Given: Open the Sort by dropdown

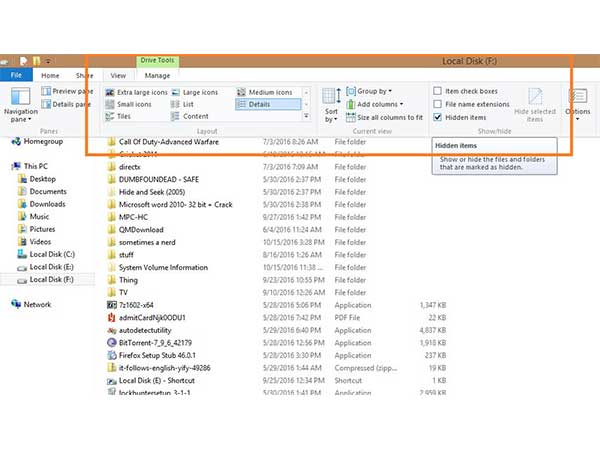Looking at the screenshot, I should coord(330,105).
